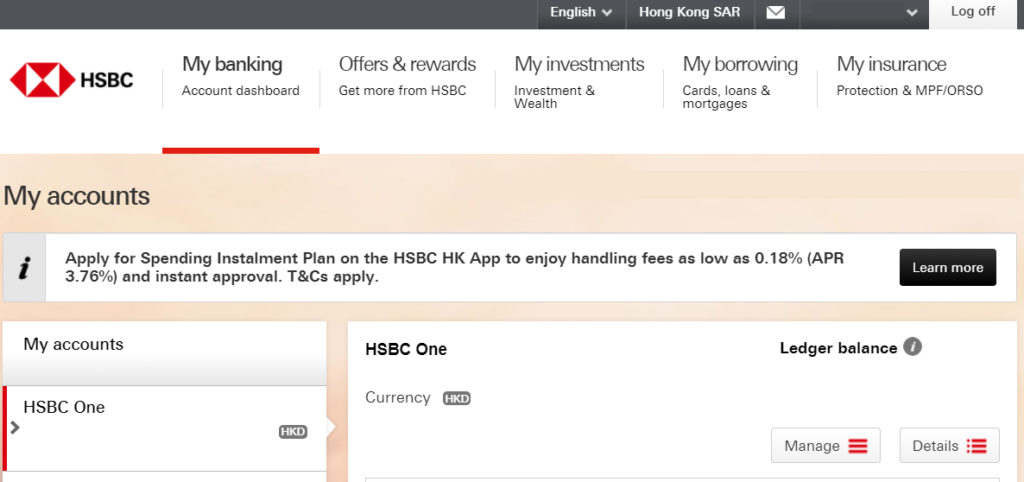Click the HKD badge beside Currency
The image size is (1024, 482).
pos(457,398)
